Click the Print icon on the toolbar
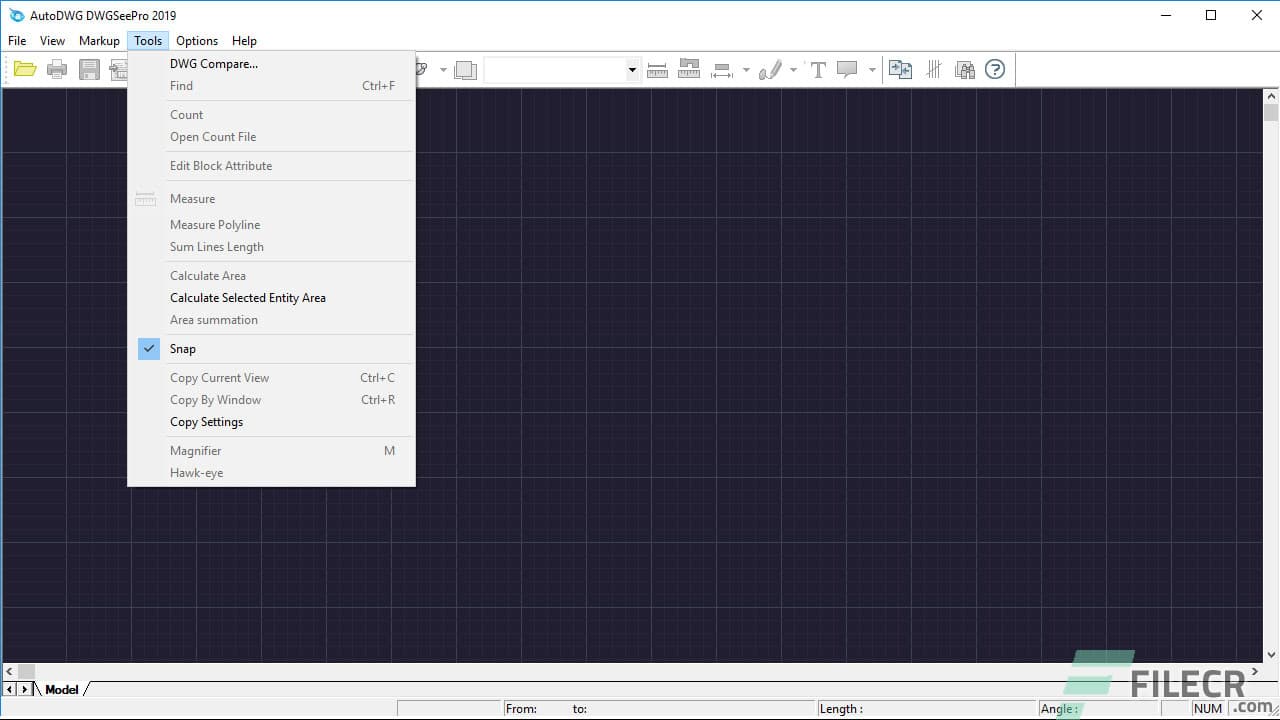1280x720 pixels. [x=56, y=69]
